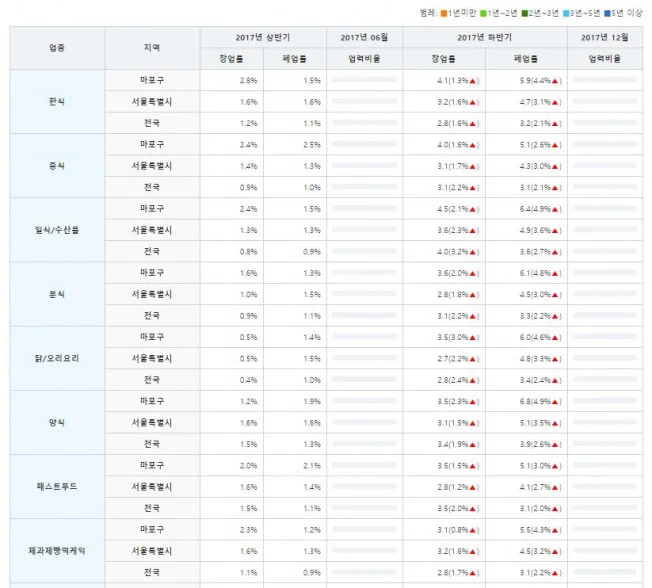Click the 4.0(3.2%▲) value

pos(458,252)
